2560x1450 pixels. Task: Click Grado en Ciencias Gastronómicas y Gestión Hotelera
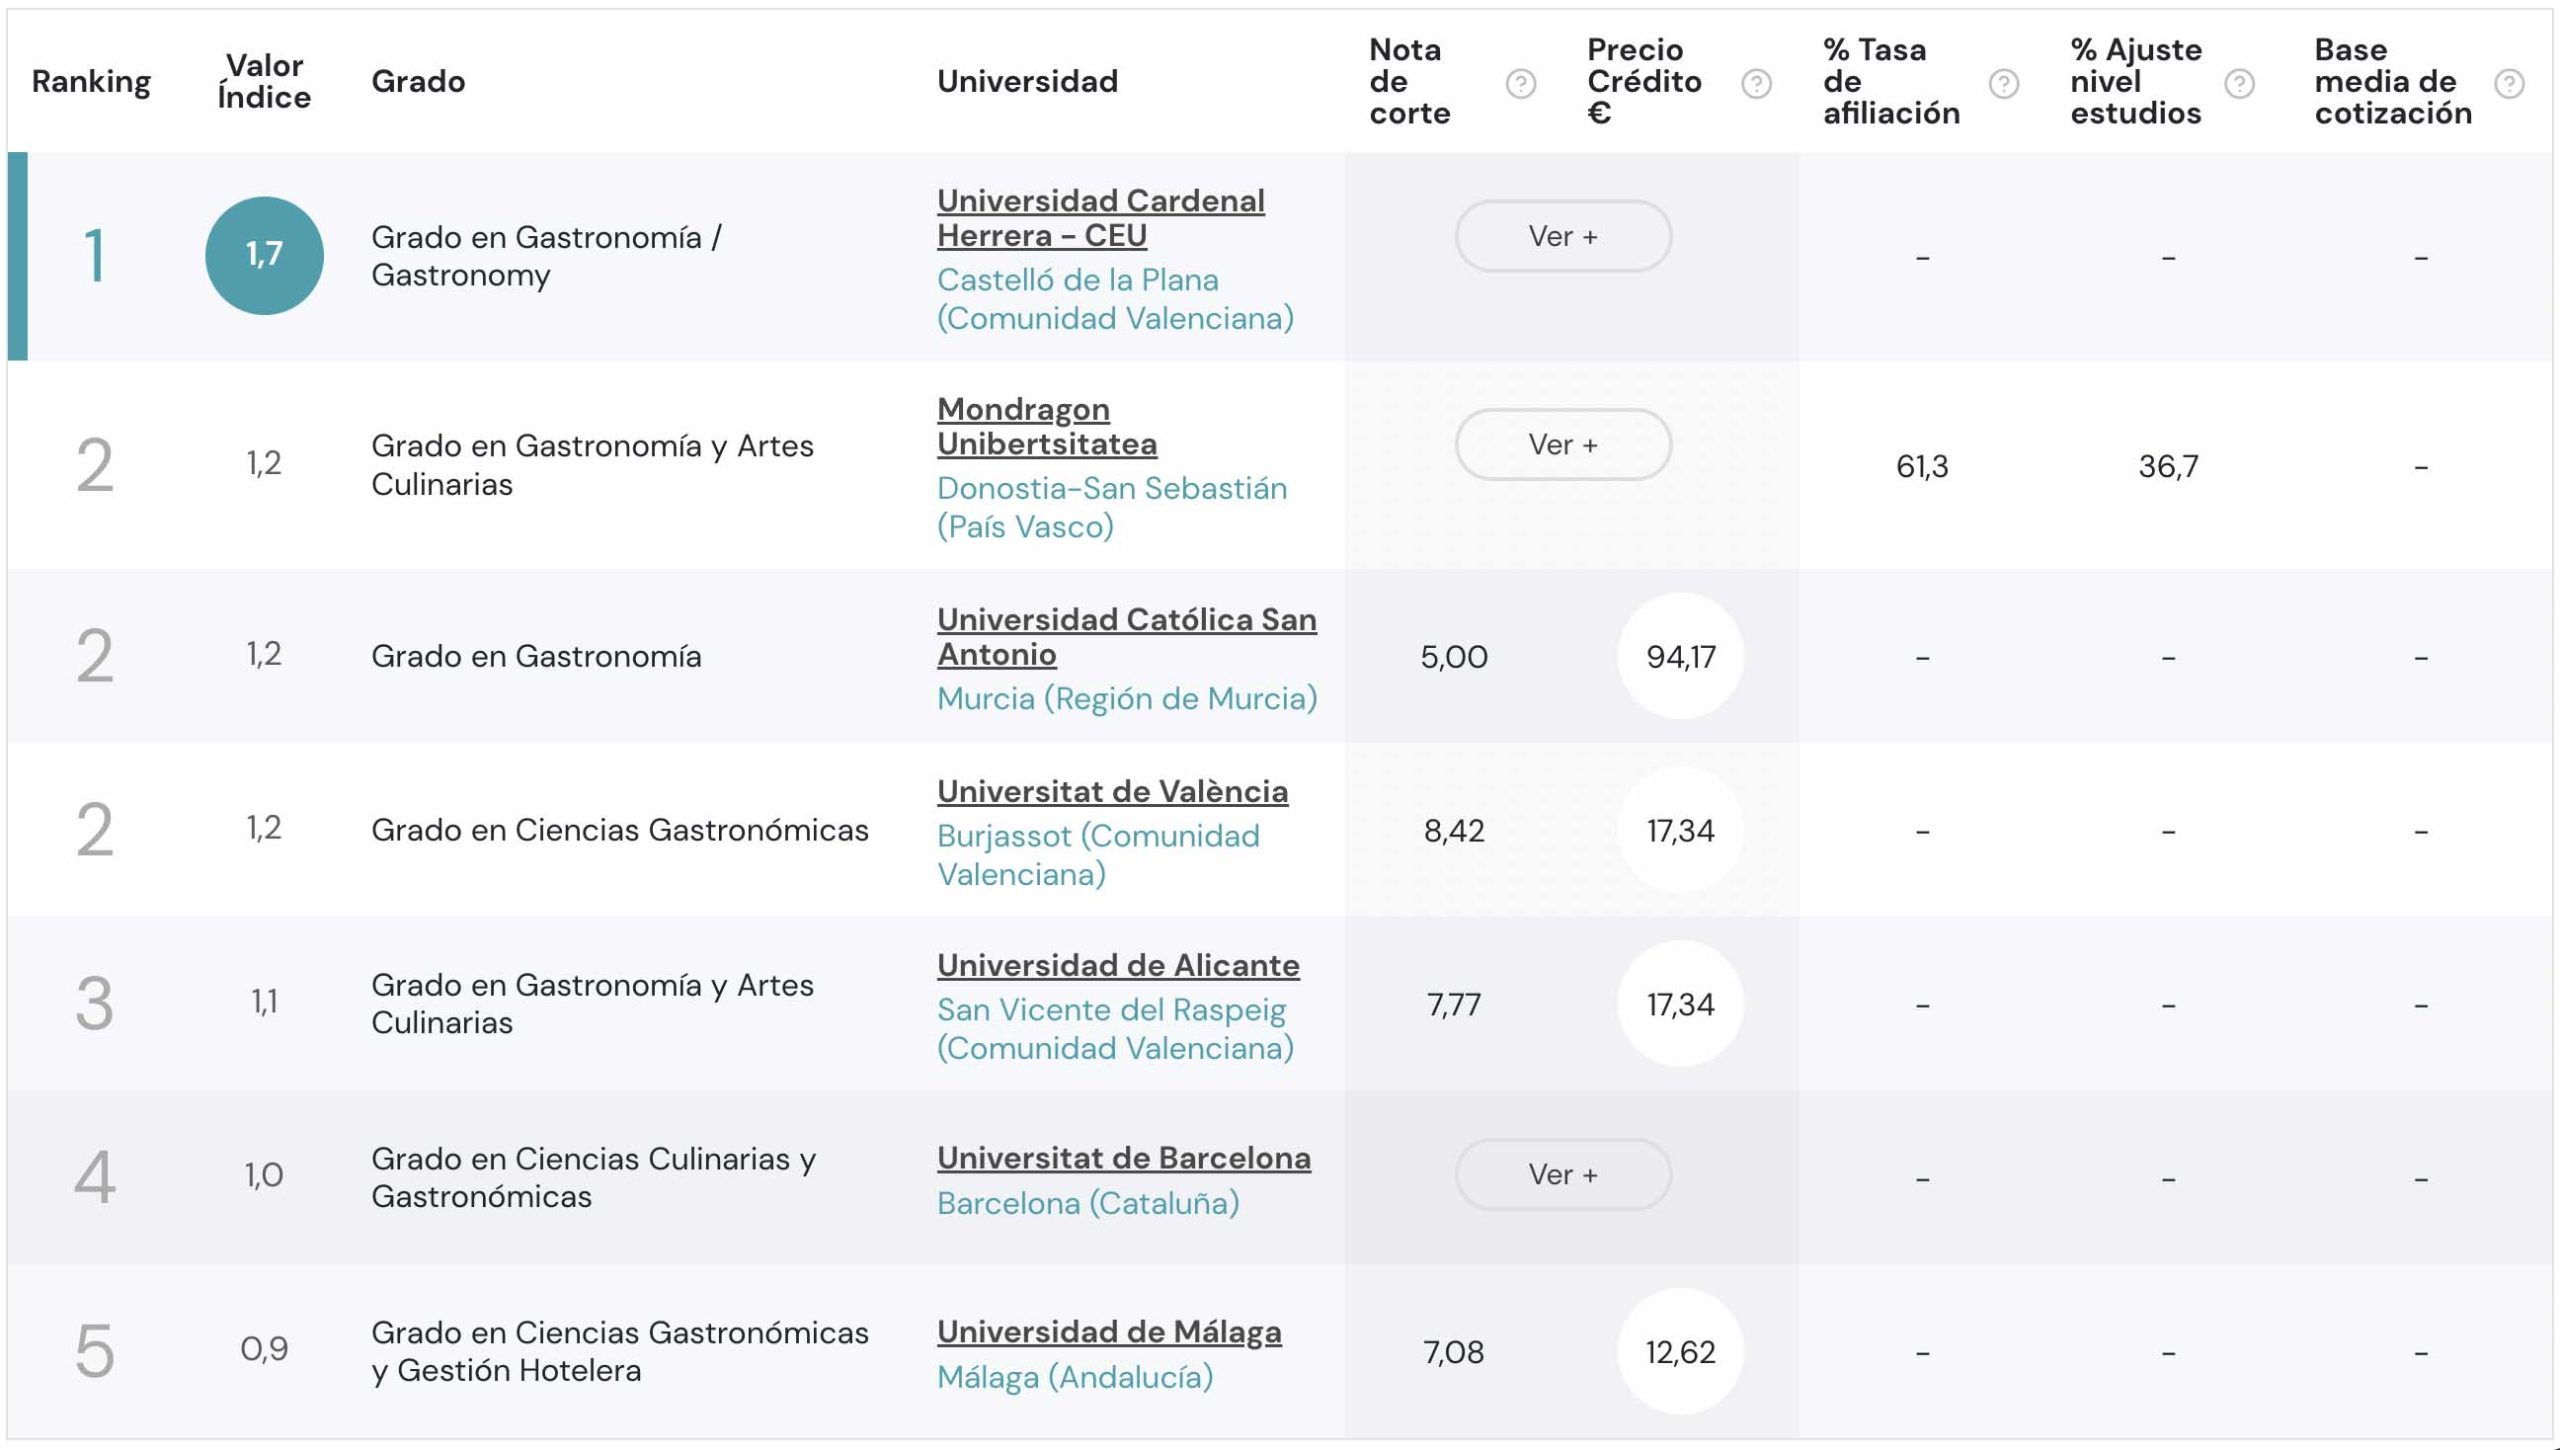pos(620,1351)
